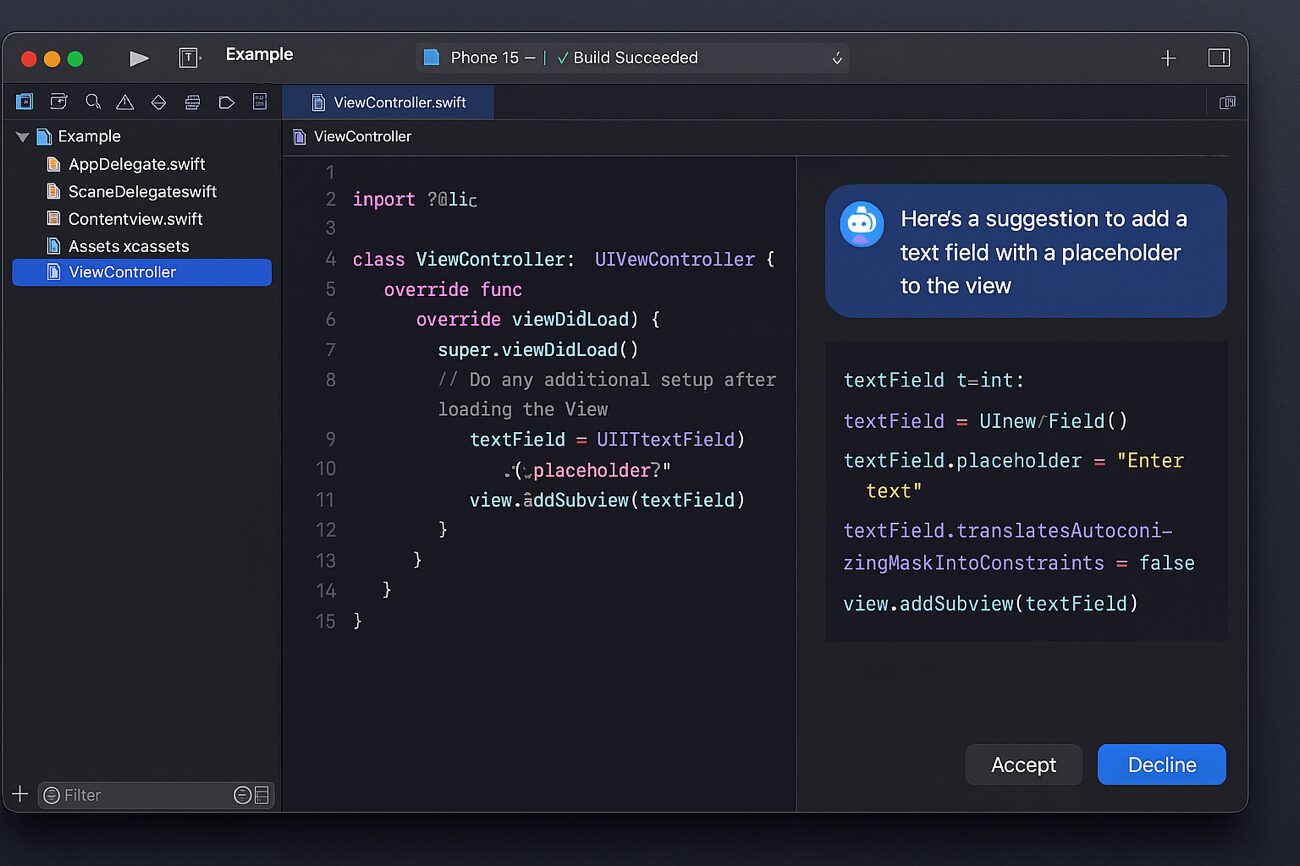Toggle the source-control filter in Filter bar
The width and height of the screenshot is (1300, 866).
[x=261, y=795]
